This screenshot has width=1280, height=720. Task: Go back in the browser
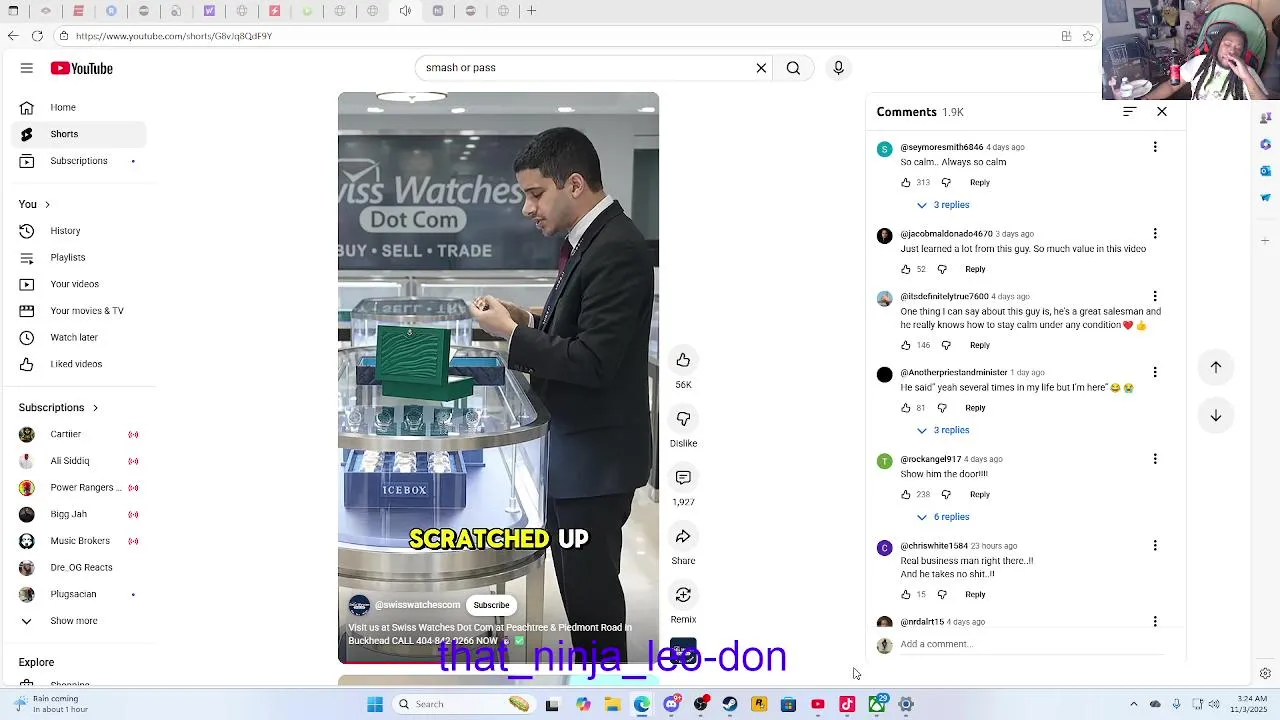tap(12, 36)
